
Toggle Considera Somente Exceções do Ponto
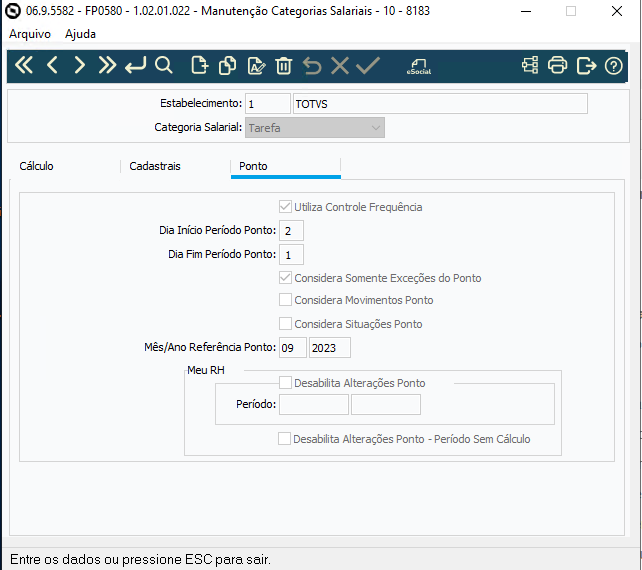(285, 278)
